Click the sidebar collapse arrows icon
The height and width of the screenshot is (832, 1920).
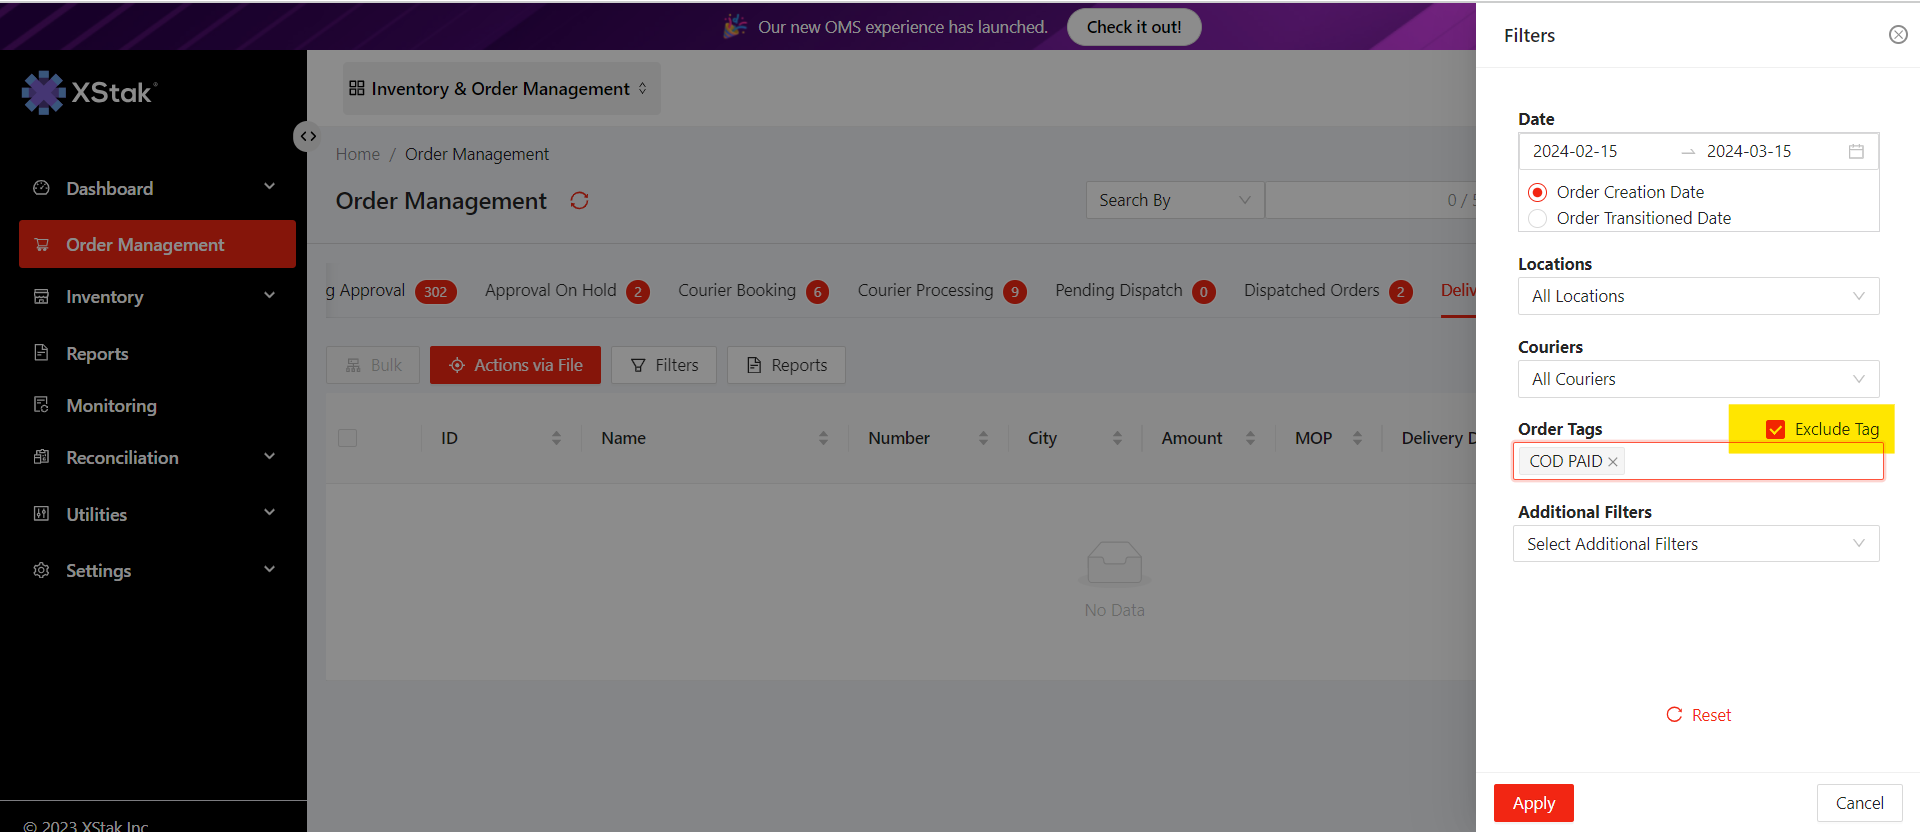coord(308,136)
